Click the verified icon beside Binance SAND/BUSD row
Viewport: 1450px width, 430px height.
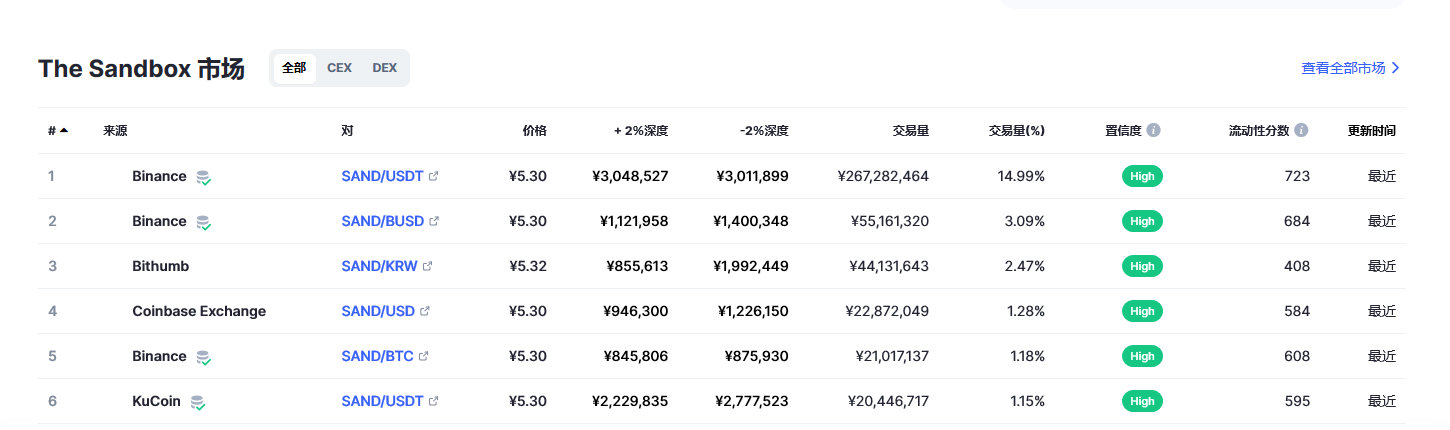pyautogui.click(x=203, y=222)
